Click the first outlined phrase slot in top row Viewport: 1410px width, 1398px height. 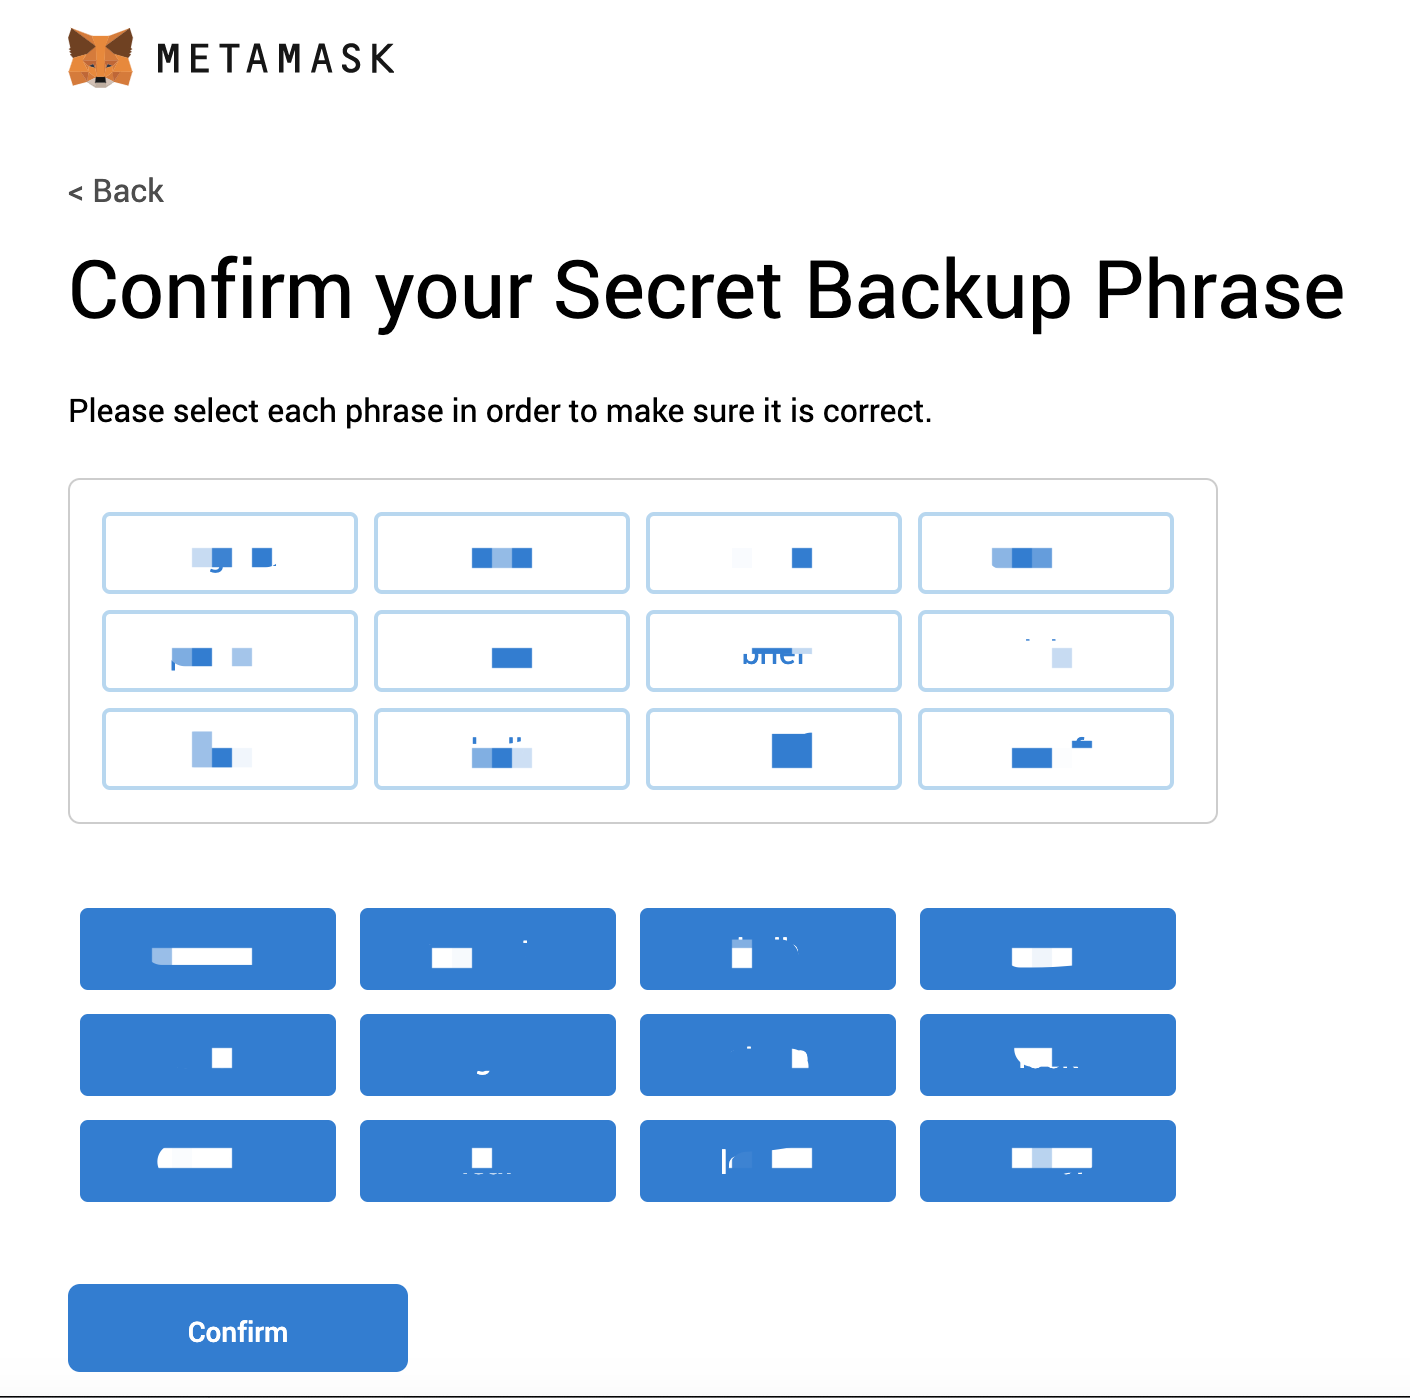(230, 553)
